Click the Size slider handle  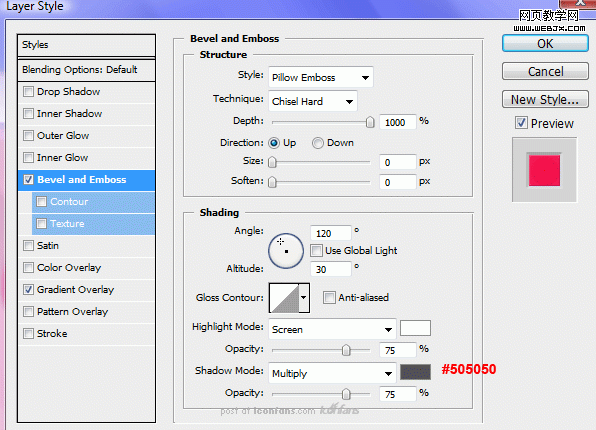point(272,162)
